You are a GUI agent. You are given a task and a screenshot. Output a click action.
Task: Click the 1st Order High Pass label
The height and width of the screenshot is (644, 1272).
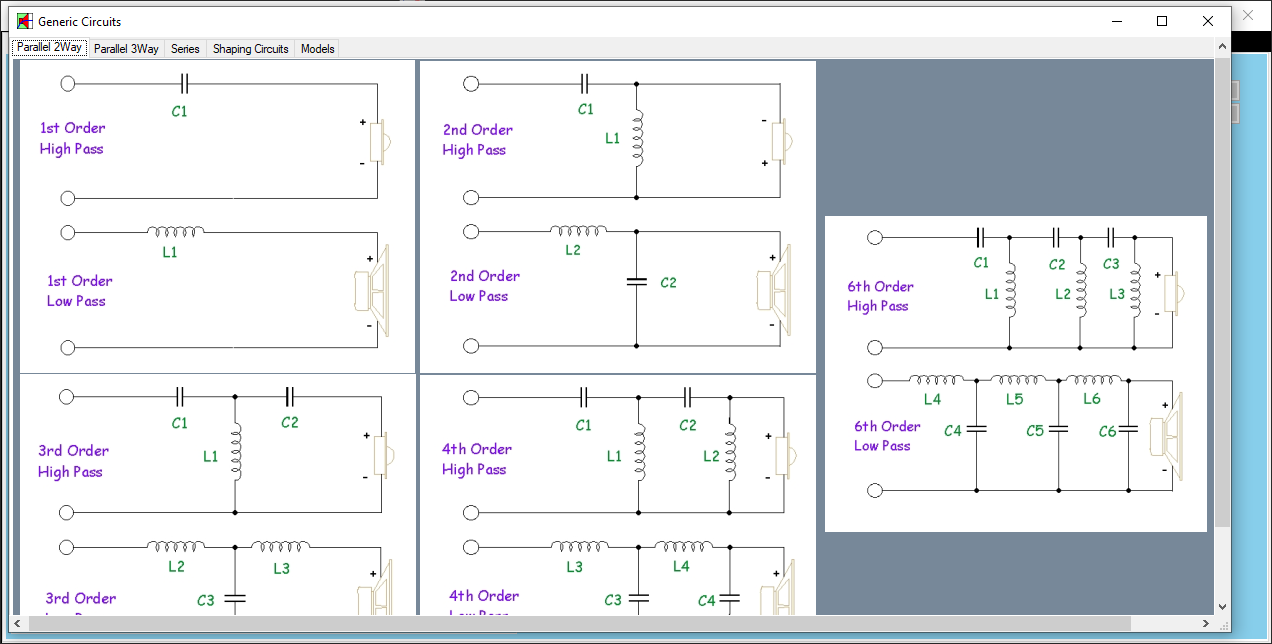(x=72, y=138)
